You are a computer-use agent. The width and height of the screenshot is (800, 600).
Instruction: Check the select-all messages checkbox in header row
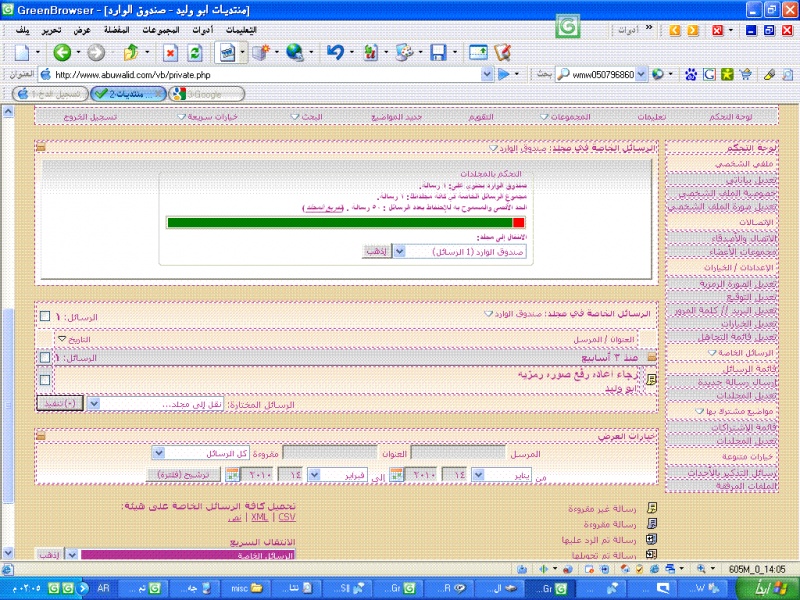pyautogui.click(x=45, y=316)
